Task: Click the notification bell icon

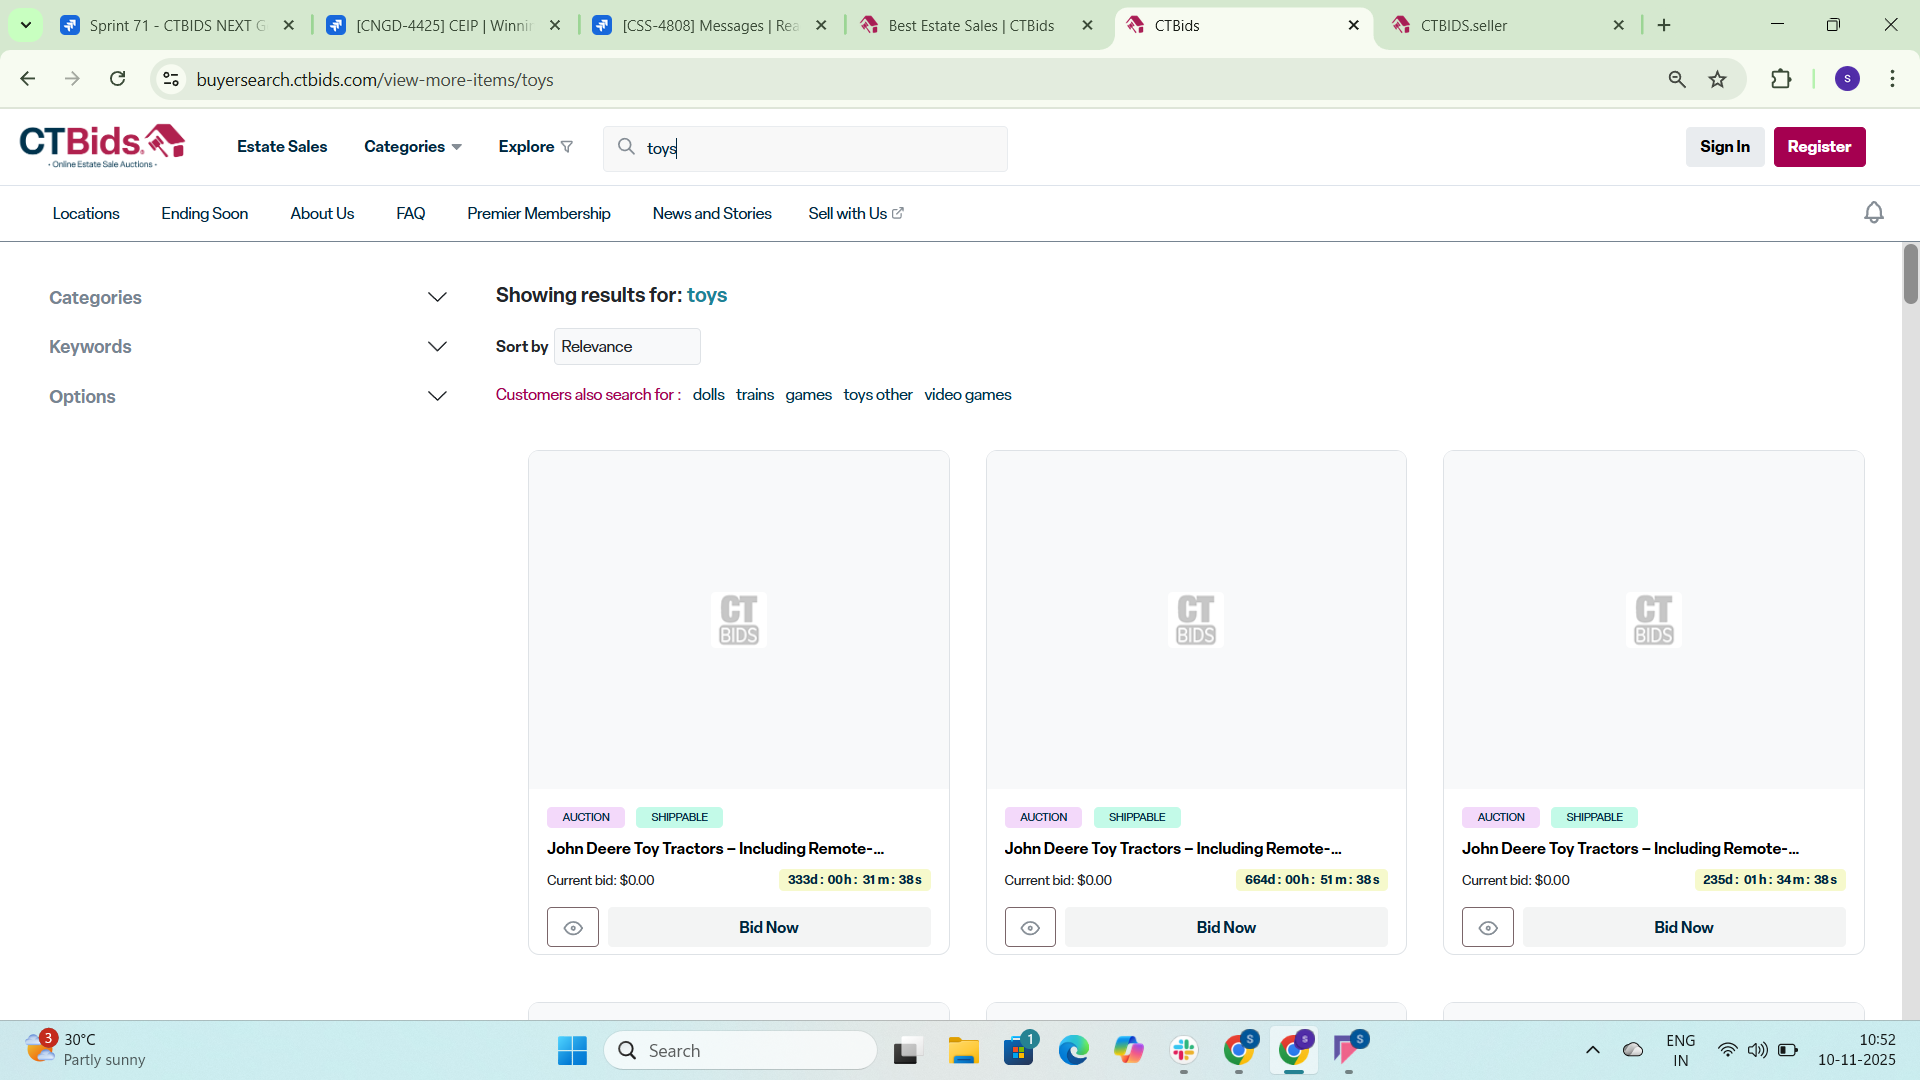Action: (x=1874, y=213)
